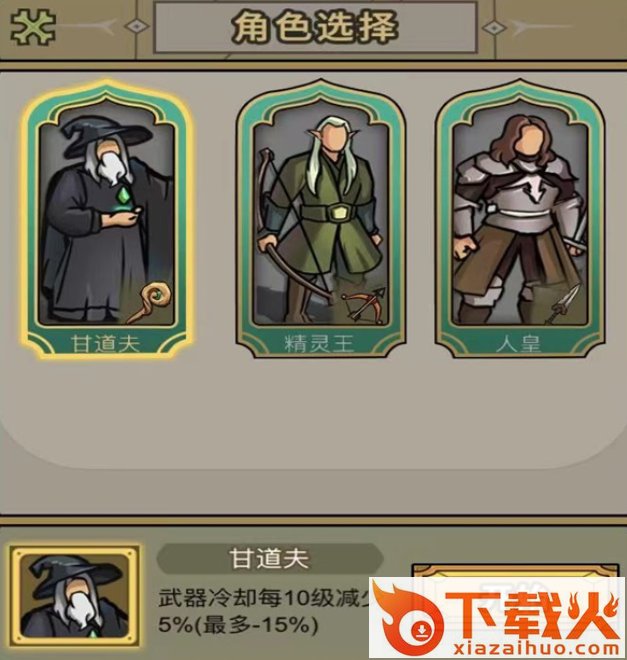Click the diamond ornament left of the title
Image resolution: width=627 pixels, height=660 pixels.
coord(136,27)
